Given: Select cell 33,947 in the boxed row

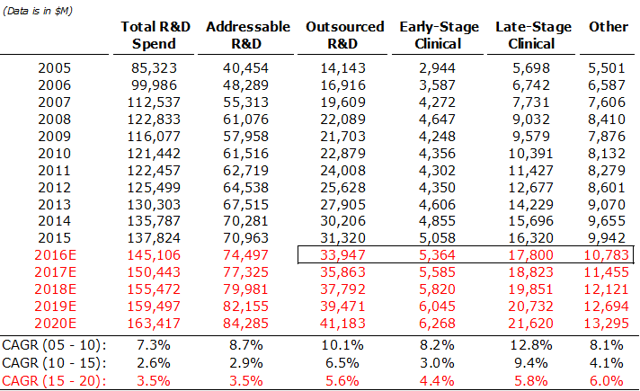Looking at the screenshot, I should 342,255.
